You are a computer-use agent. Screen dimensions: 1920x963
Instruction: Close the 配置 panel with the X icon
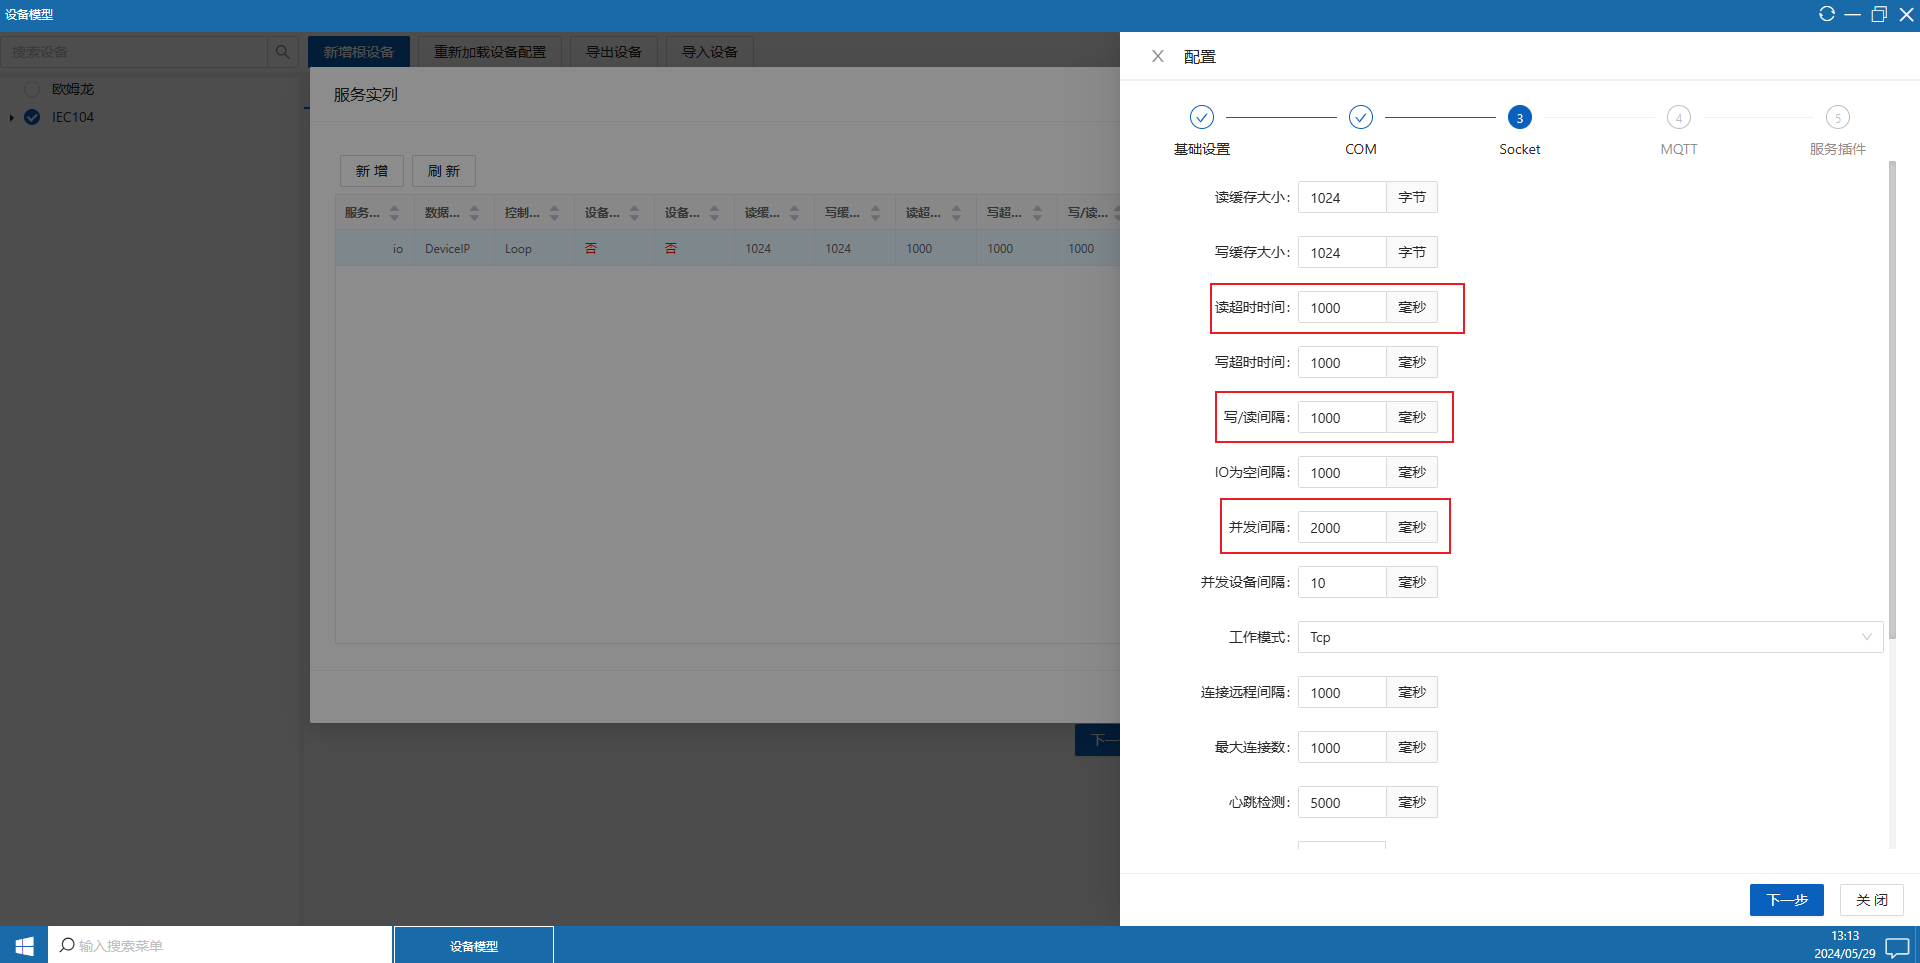pos(1157,57)
